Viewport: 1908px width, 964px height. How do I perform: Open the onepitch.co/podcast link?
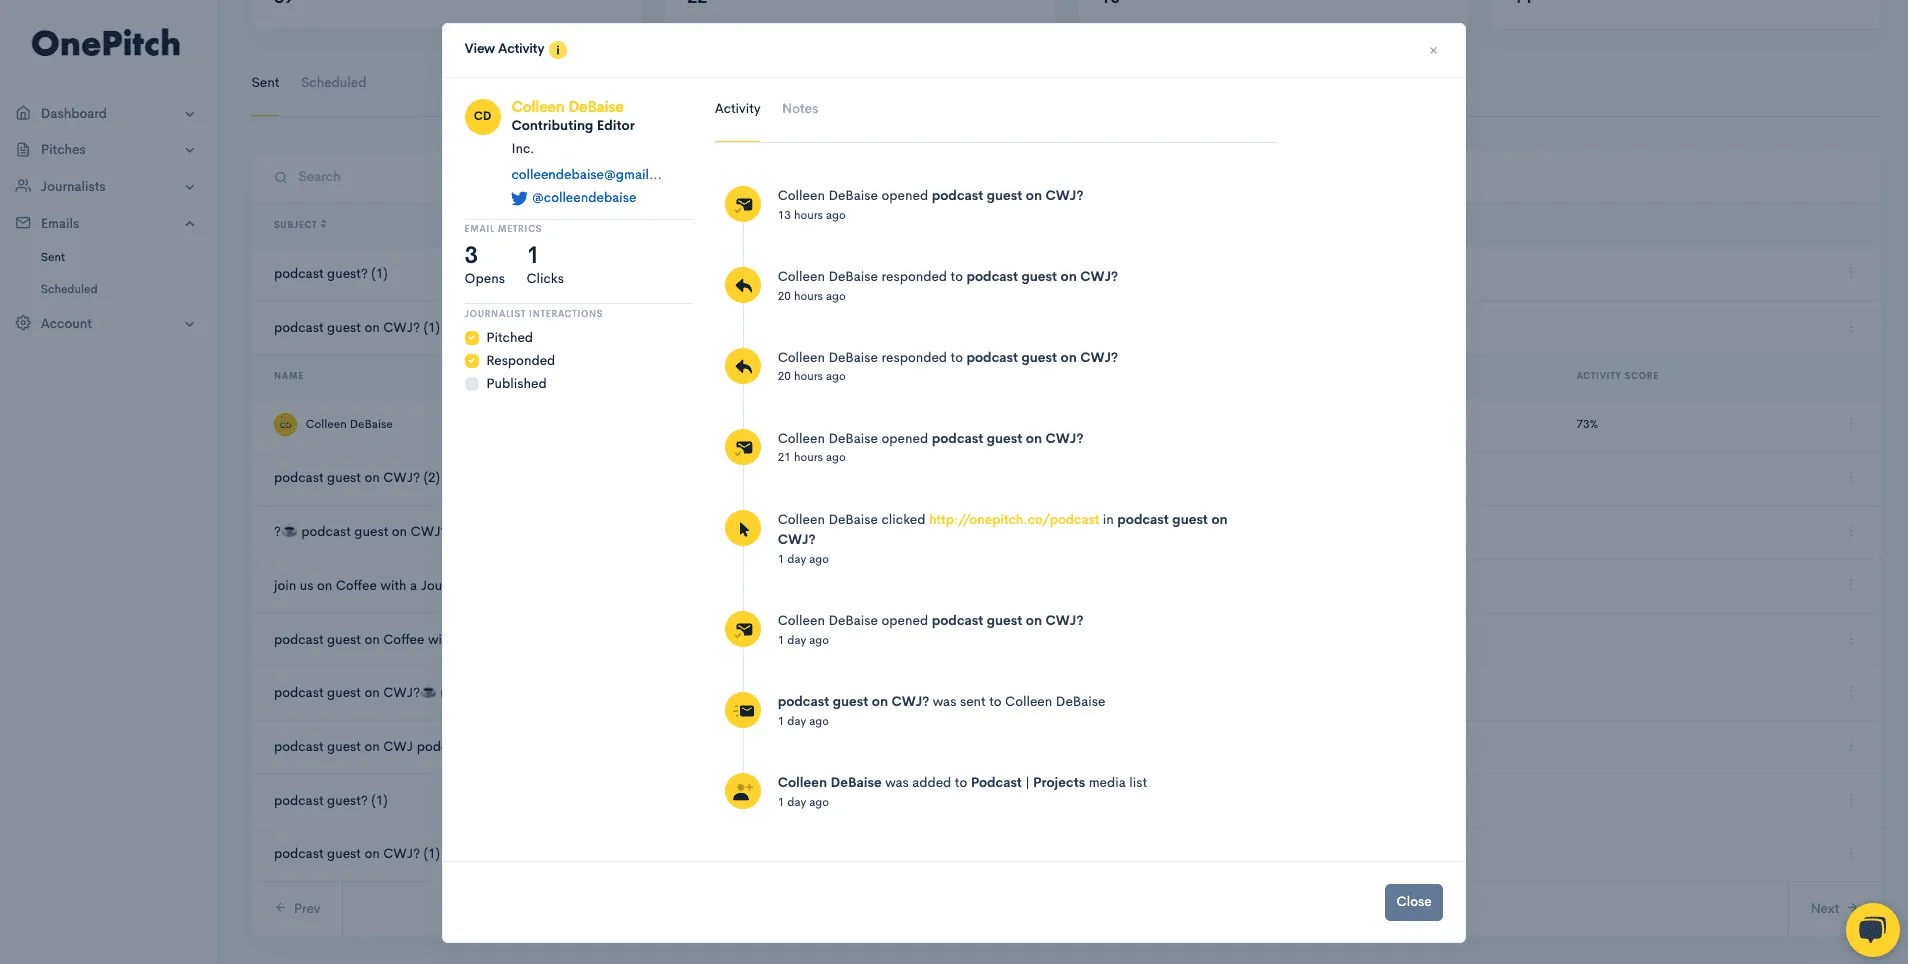(x=1014, y=520)
